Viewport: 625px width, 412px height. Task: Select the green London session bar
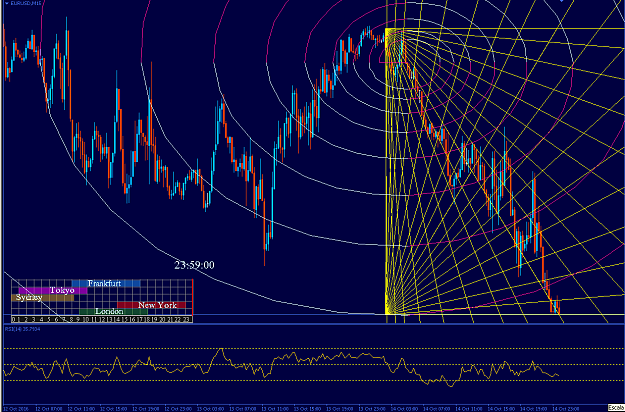[114, 312]
